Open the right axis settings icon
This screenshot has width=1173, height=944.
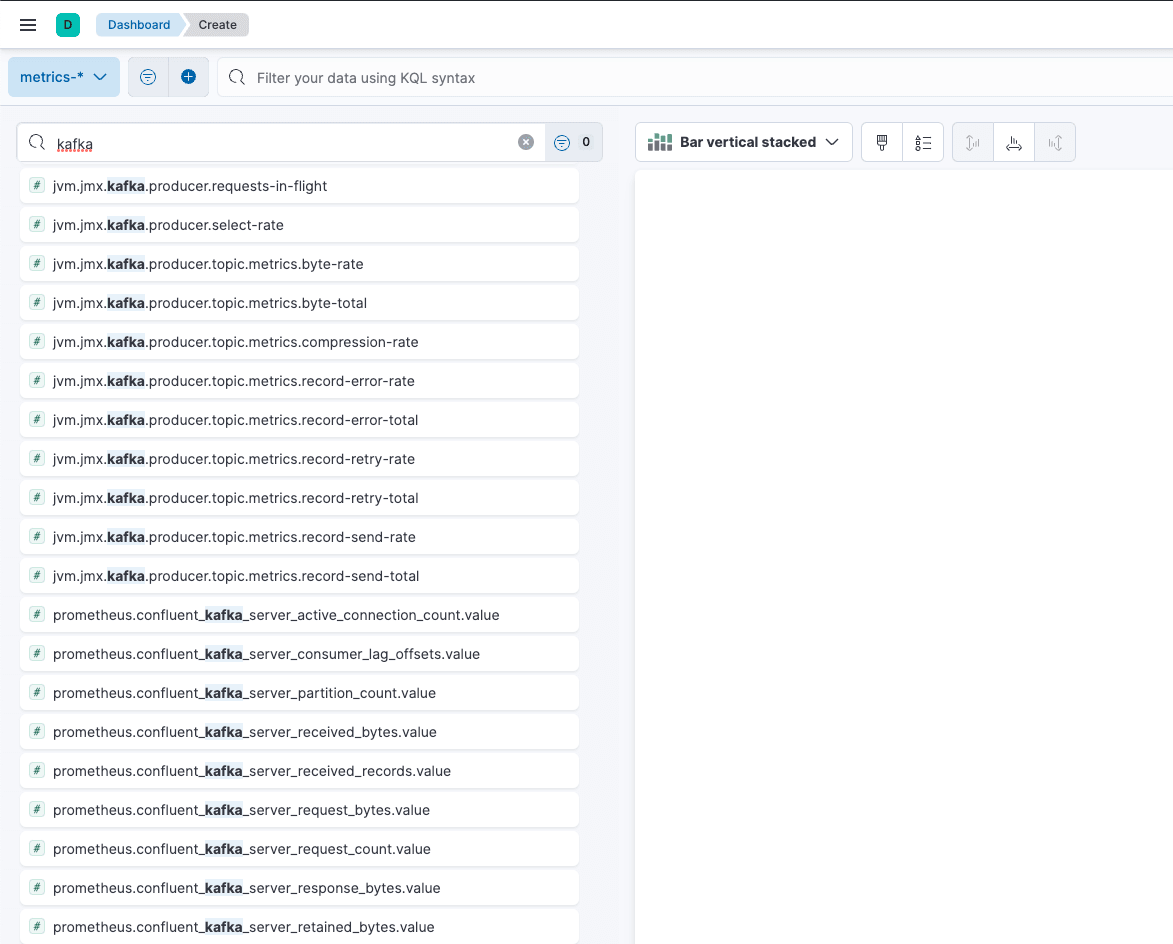click(1055, 143)
